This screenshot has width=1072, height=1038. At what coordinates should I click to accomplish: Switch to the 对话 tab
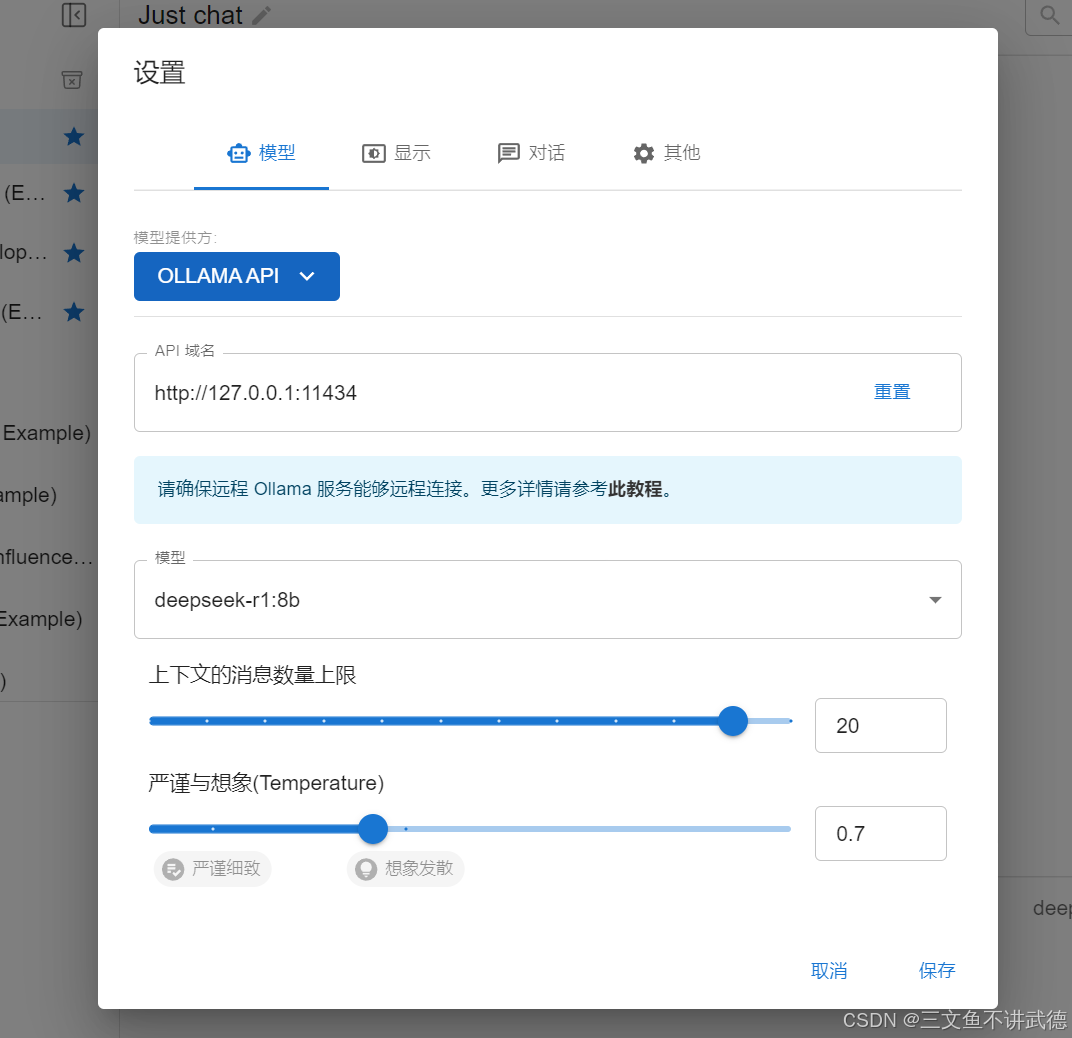(532, 153)
